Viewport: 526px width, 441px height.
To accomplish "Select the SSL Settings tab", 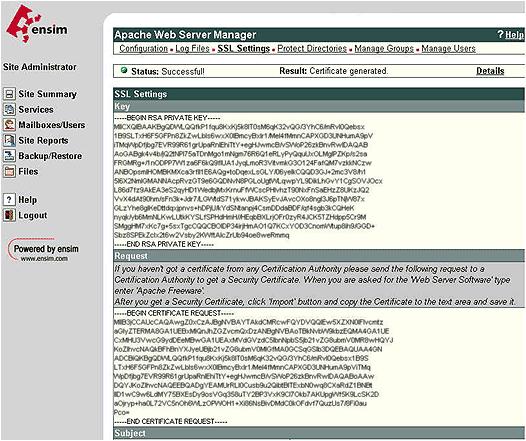I will pos(244,49).
